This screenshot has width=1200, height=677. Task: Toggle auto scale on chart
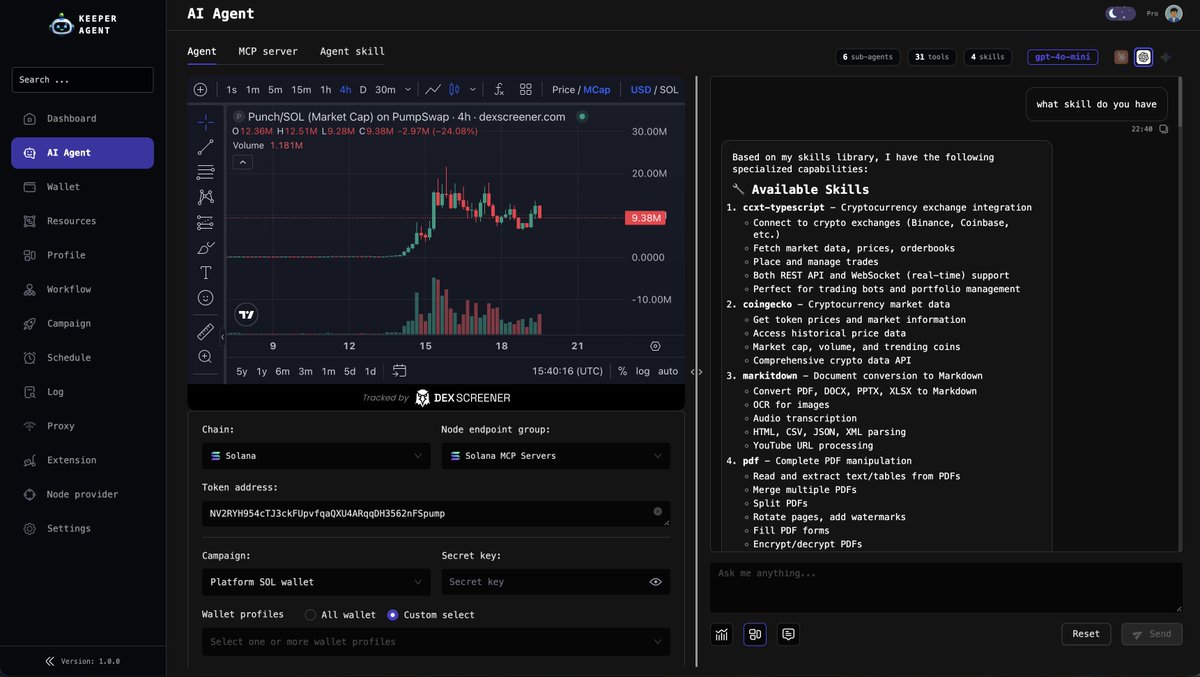[x=667, y=371]
